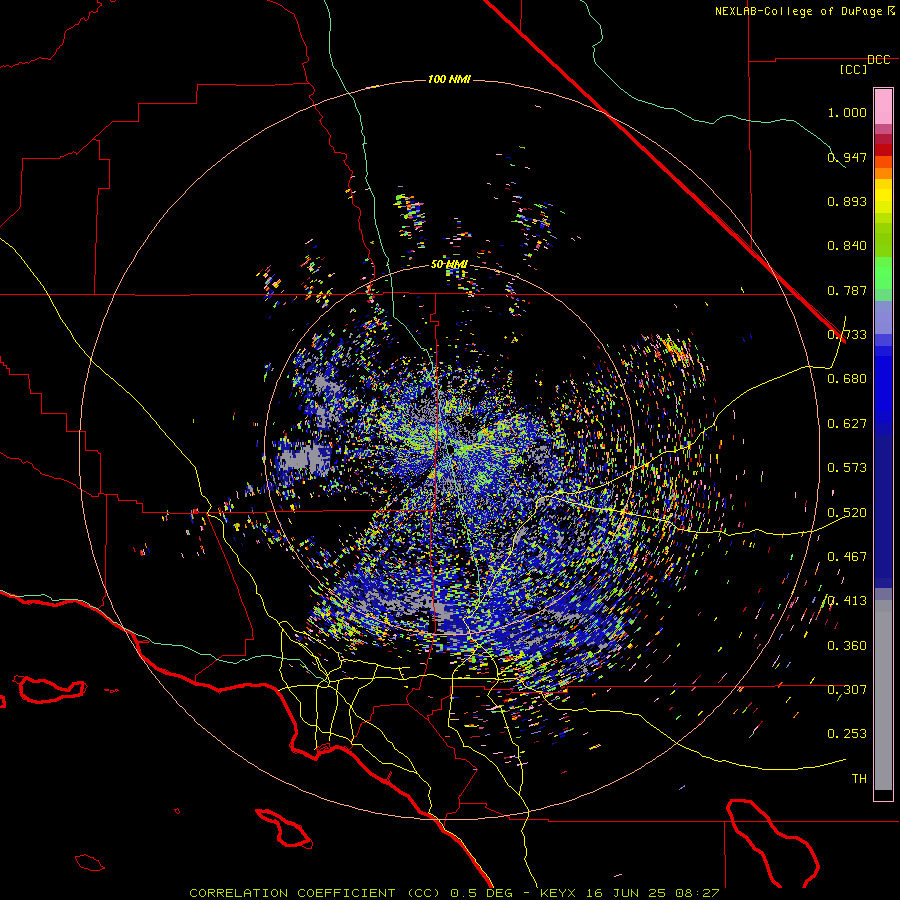Click the 16 JUN 25 date text

click(x=625, y=893)
